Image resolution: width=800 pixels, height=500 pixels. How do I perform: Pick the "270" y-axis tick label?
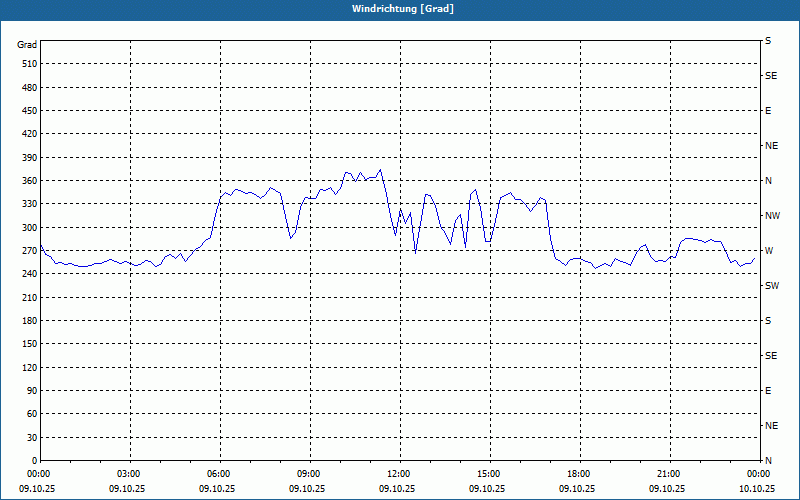(30, 251)
